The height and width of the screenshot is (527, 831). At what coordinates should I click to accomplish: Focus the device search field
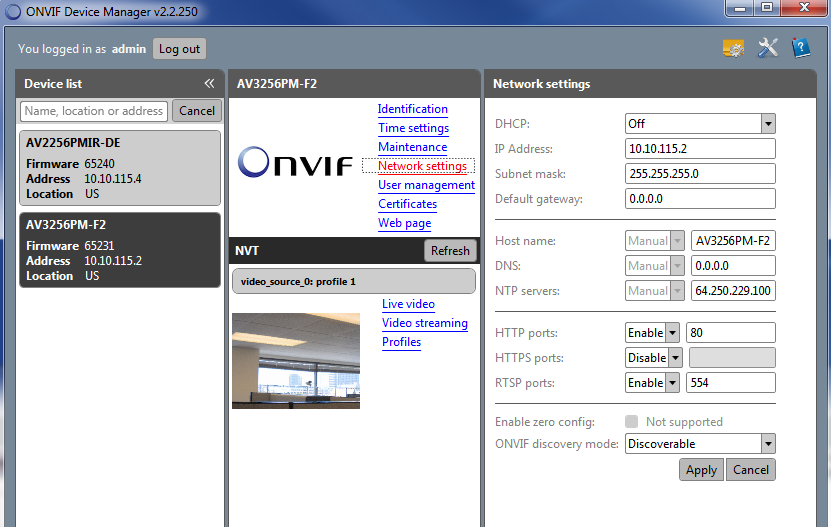(94, 111)
